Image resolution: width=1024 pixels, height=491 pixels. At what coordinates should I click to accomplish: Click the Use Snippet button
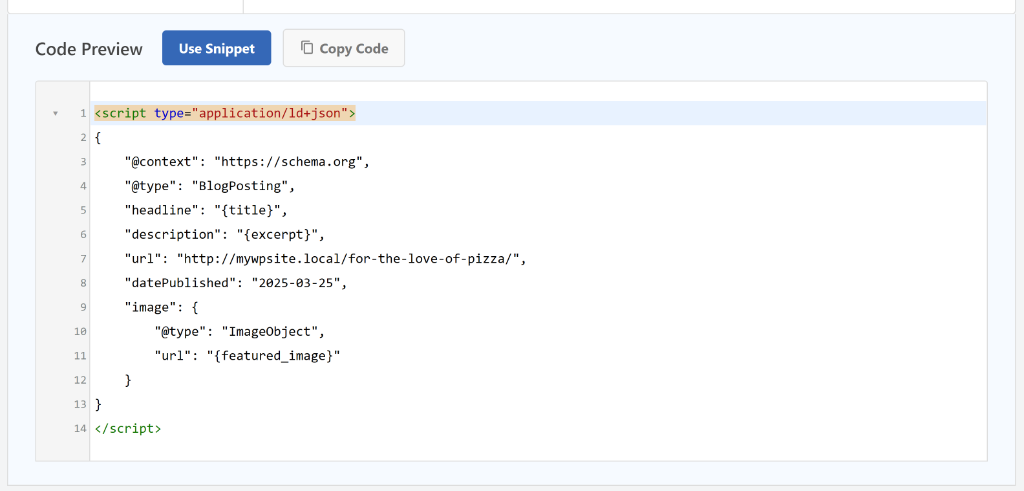pos(216,48)
